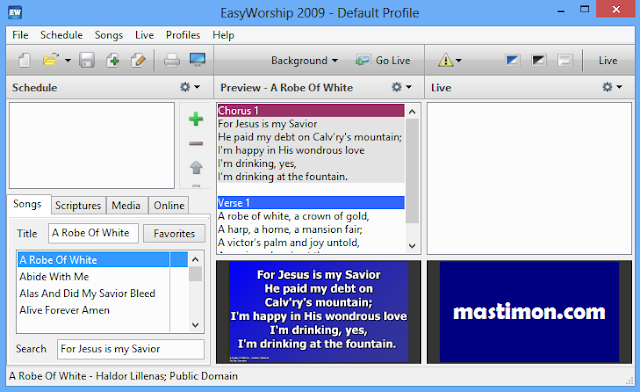Screen dimensions: 640x392
Task: Open the Live menu
Action: [144, 35]
